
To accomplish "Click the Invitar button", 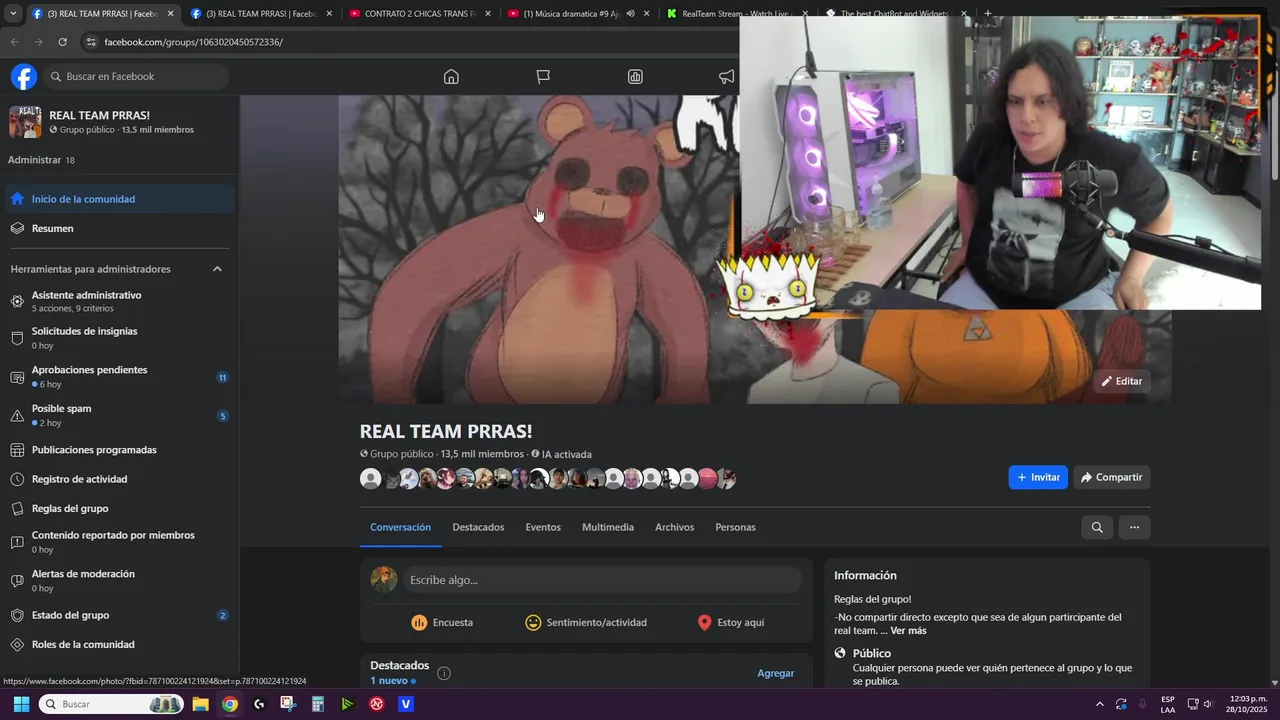I will click(1038, 477).
